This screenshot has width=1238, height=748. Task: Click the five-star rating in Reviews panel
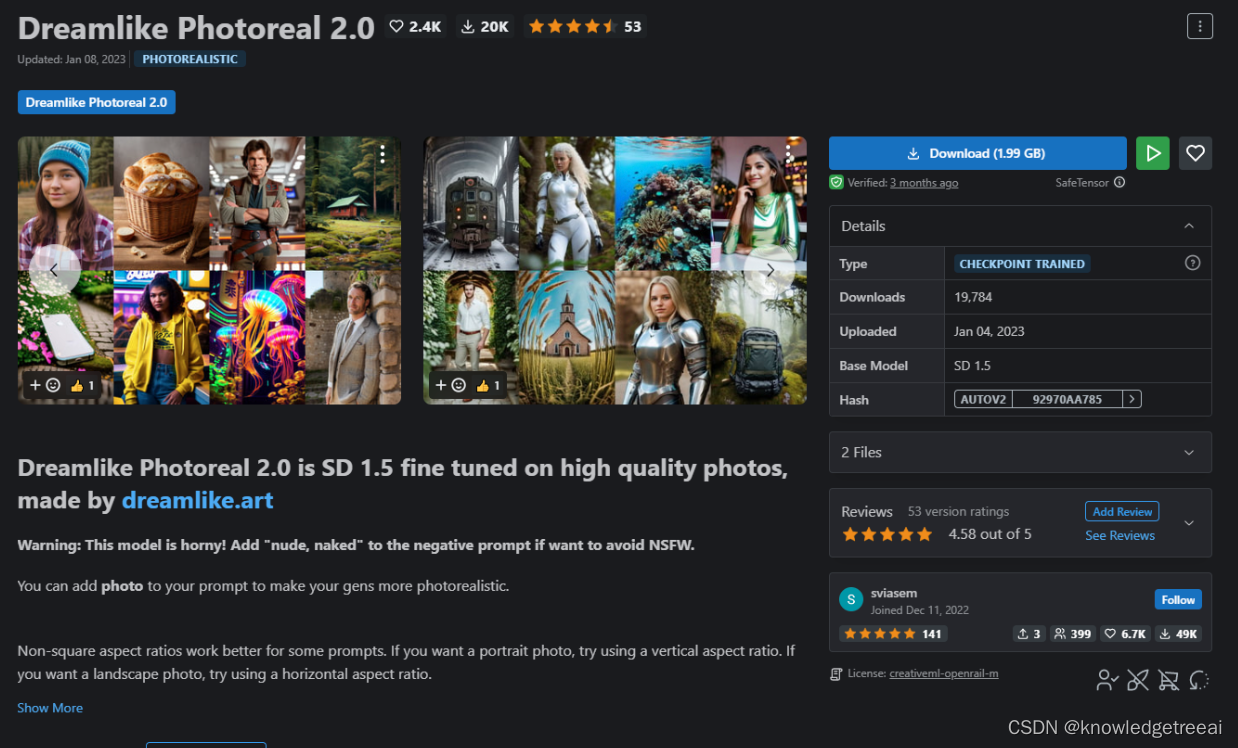click(x=887, y=534)
